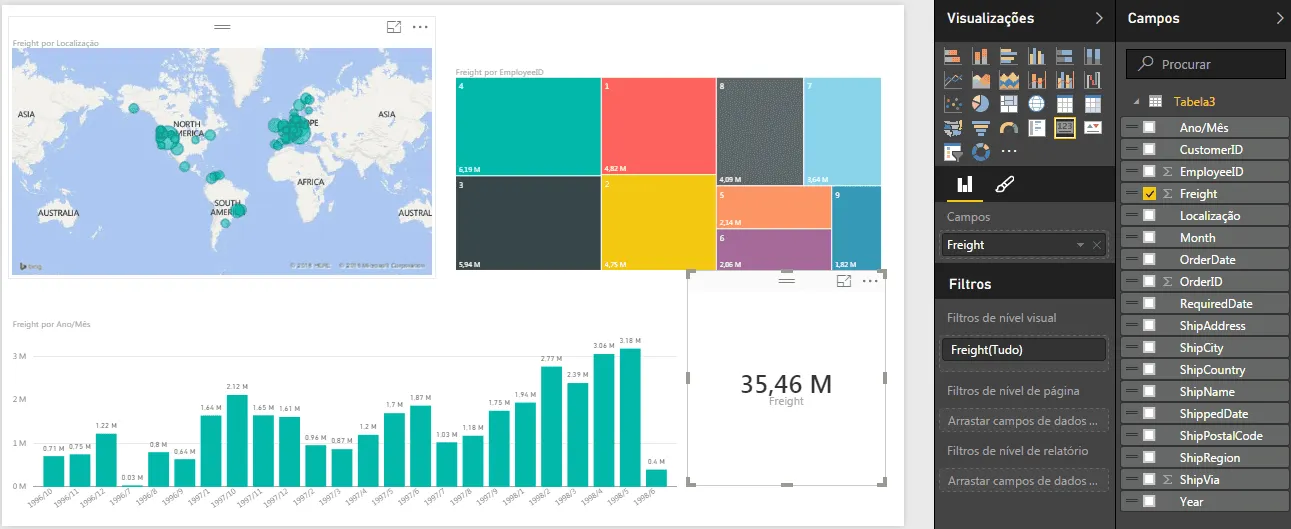Click the Freight(Tudo) visual filter

tap(1024, 349)
